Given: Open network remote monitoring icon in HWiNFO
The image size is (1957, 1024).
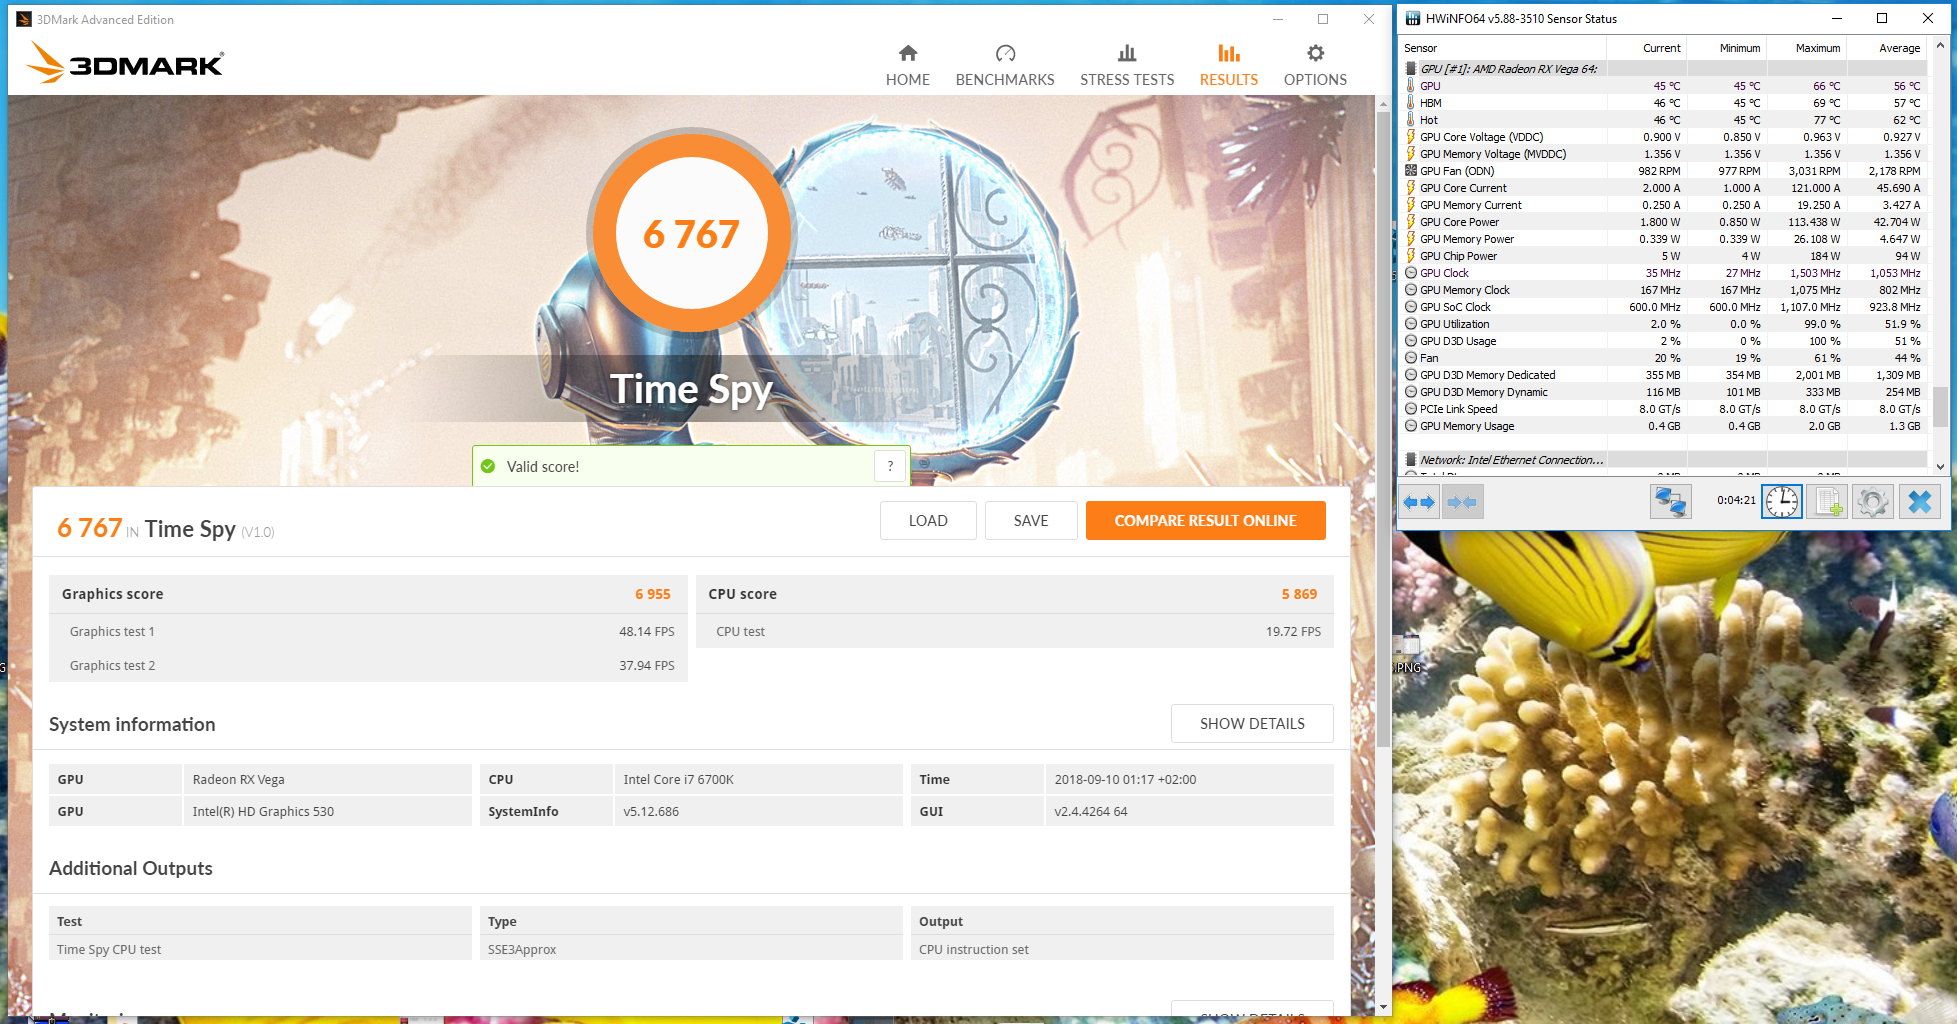Looking at the screenshot, I should point(1670,502).
